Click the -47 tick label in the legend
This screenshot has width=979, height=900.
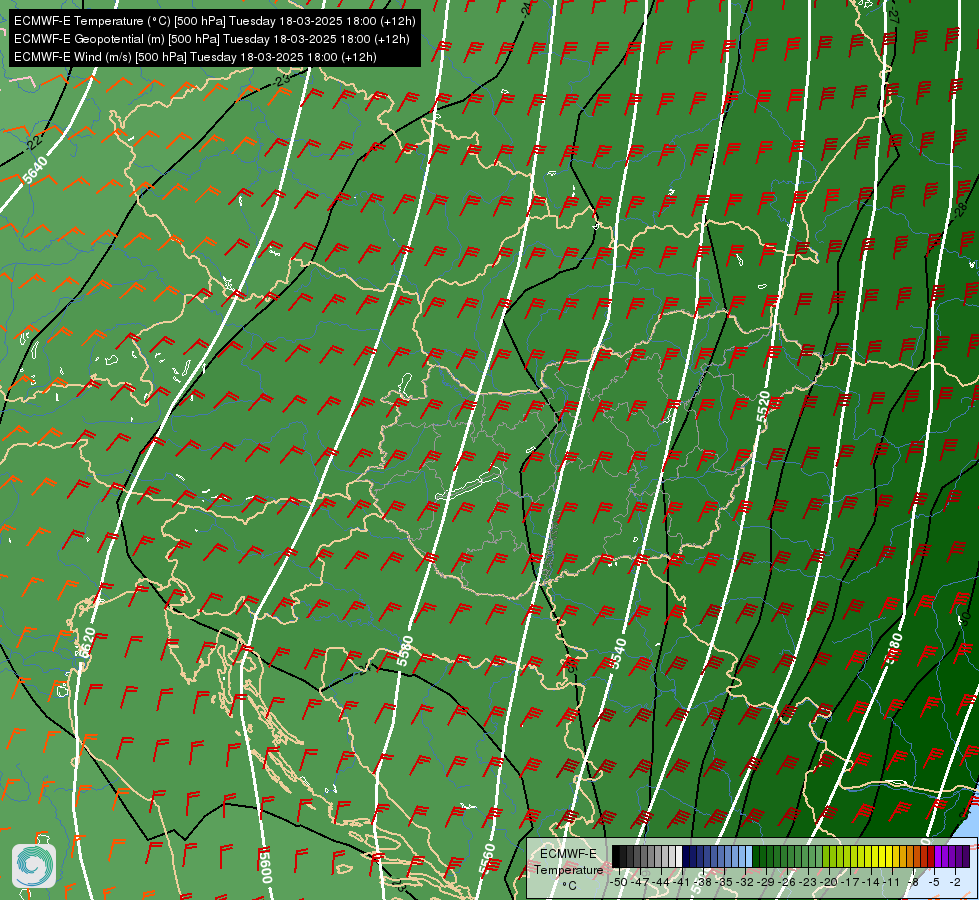[640, 882]
